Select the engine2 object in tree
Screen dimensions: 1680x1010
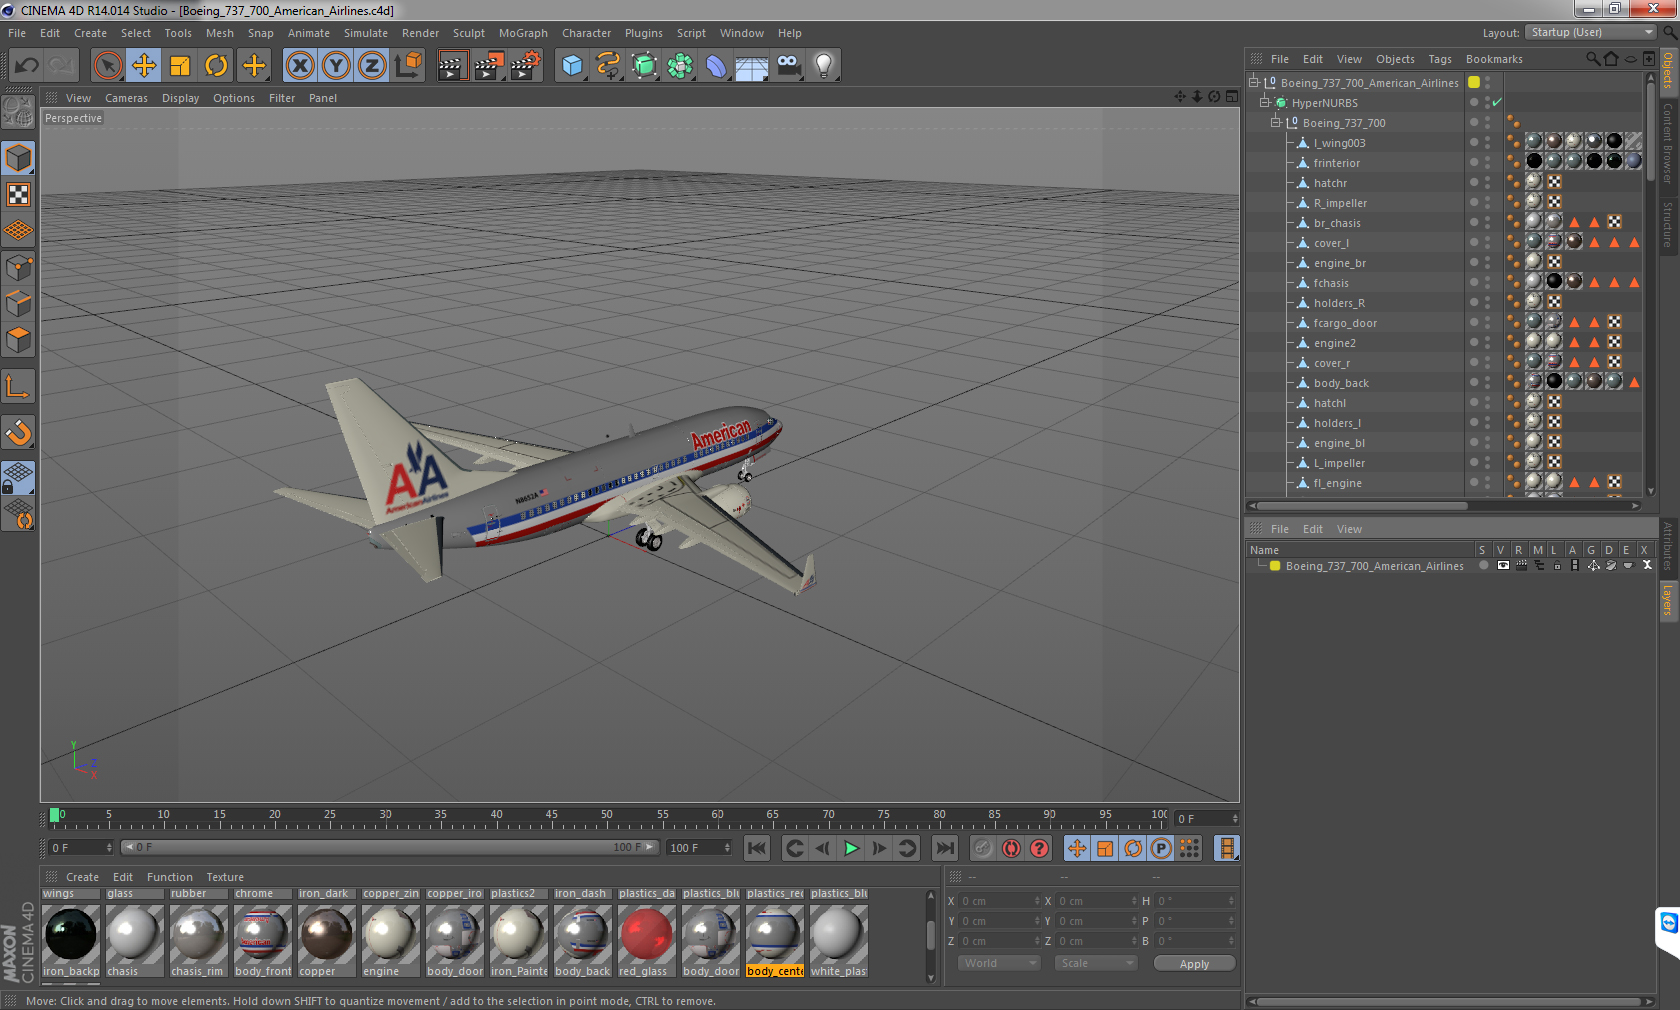[x=1335, y=343]
